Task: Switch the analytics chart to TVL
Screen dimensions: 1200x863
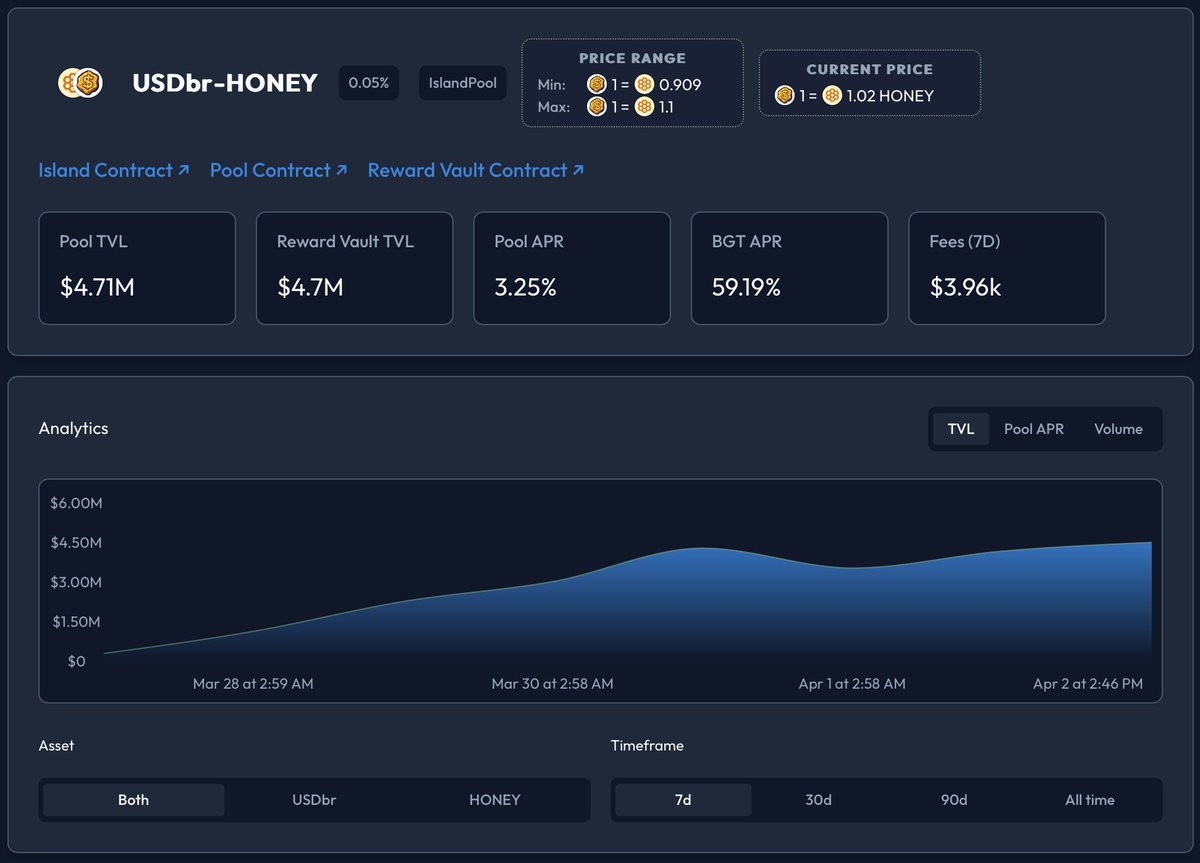Action: pyautogui.click(x=961, y=429)
